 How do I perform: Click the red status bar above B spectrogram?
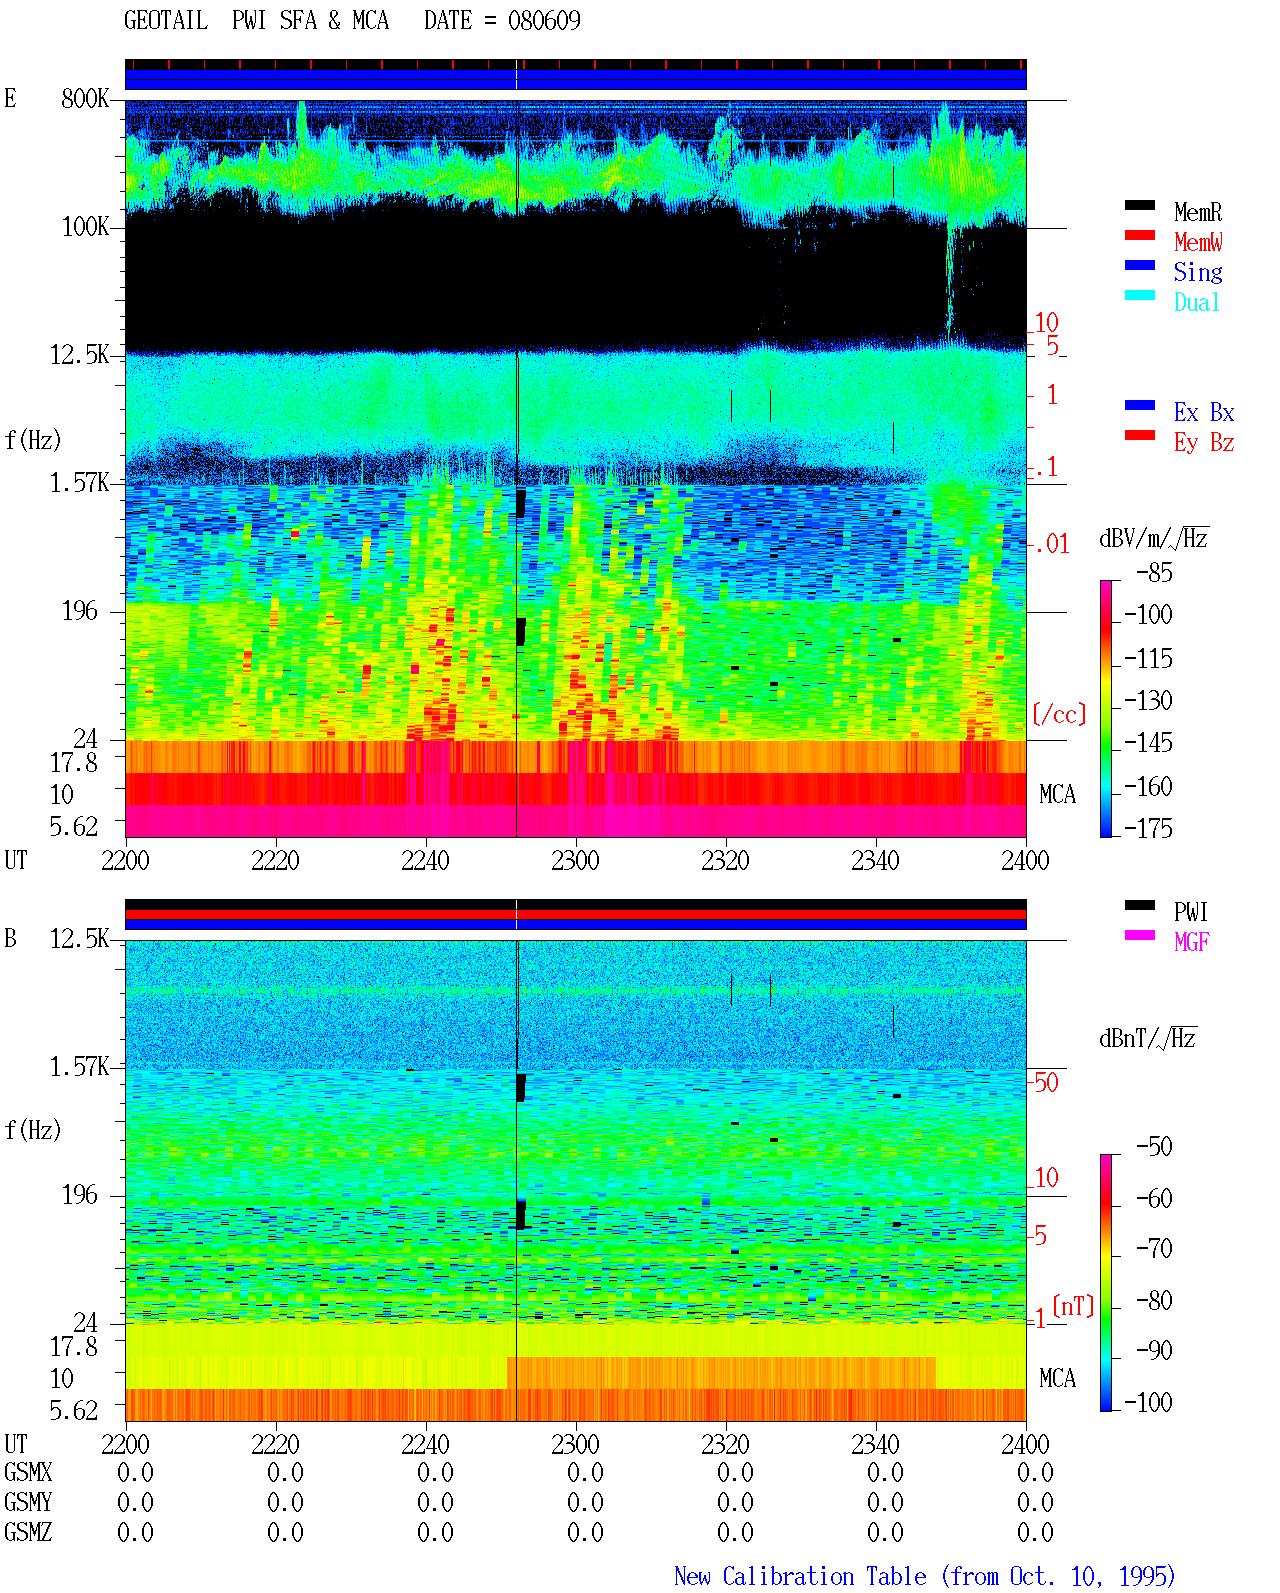click(575, 914)
